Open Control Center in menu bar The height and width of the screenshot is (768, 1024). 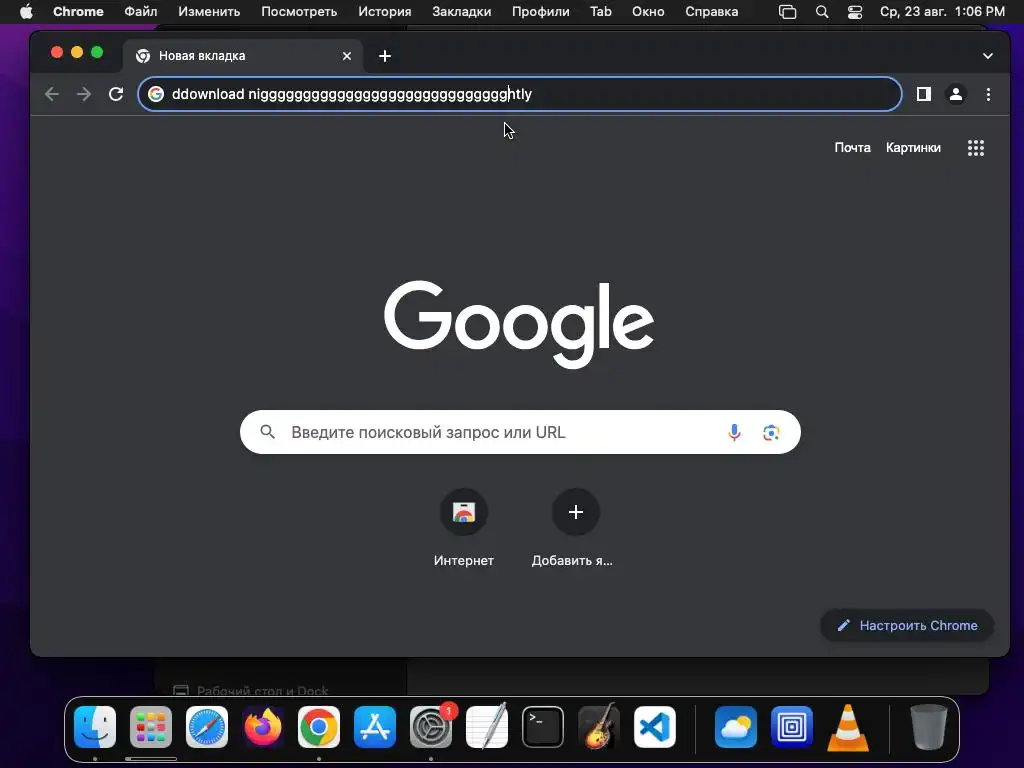click(x=854, y=12)
